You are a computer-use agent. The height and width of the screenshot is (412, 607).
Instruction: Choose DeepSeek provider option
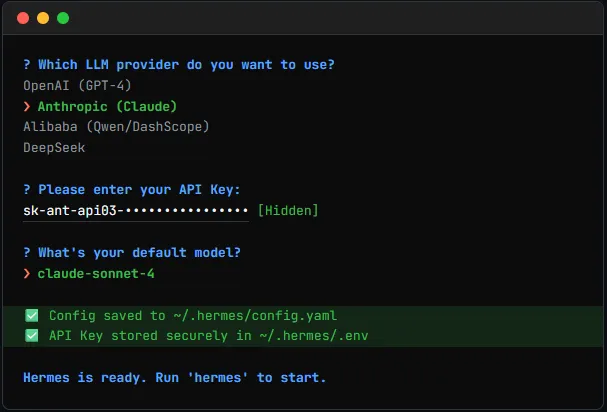(x=54, y=148)
